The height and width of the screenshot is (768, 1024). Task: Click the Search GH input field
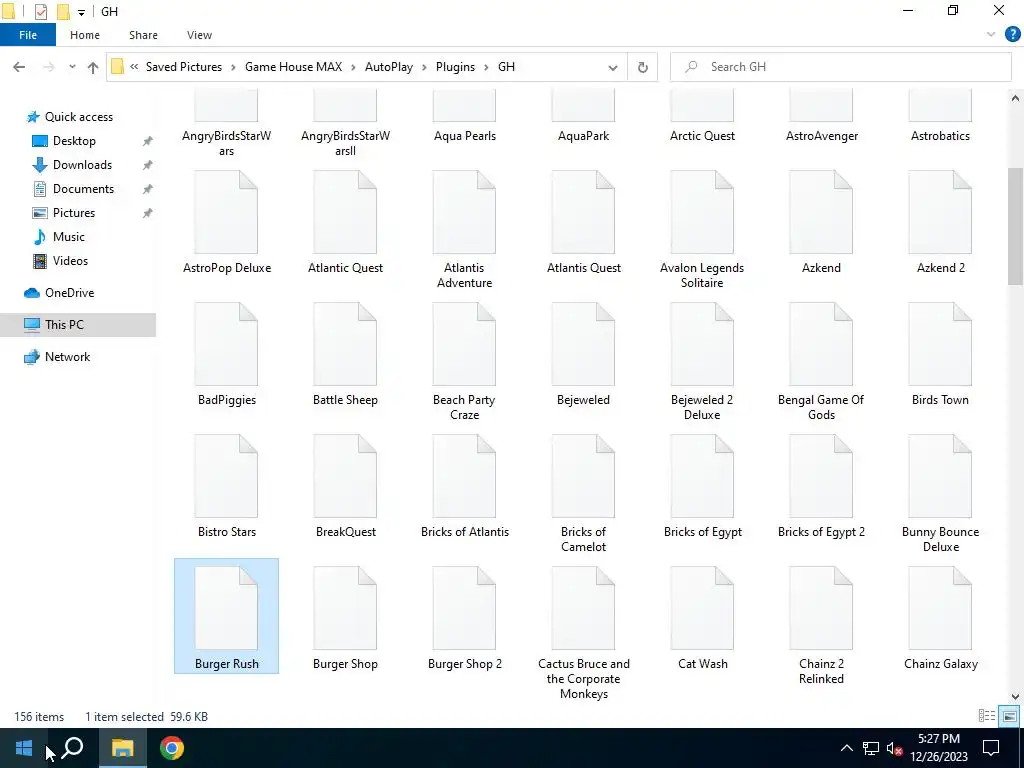(x=840, y=67)
